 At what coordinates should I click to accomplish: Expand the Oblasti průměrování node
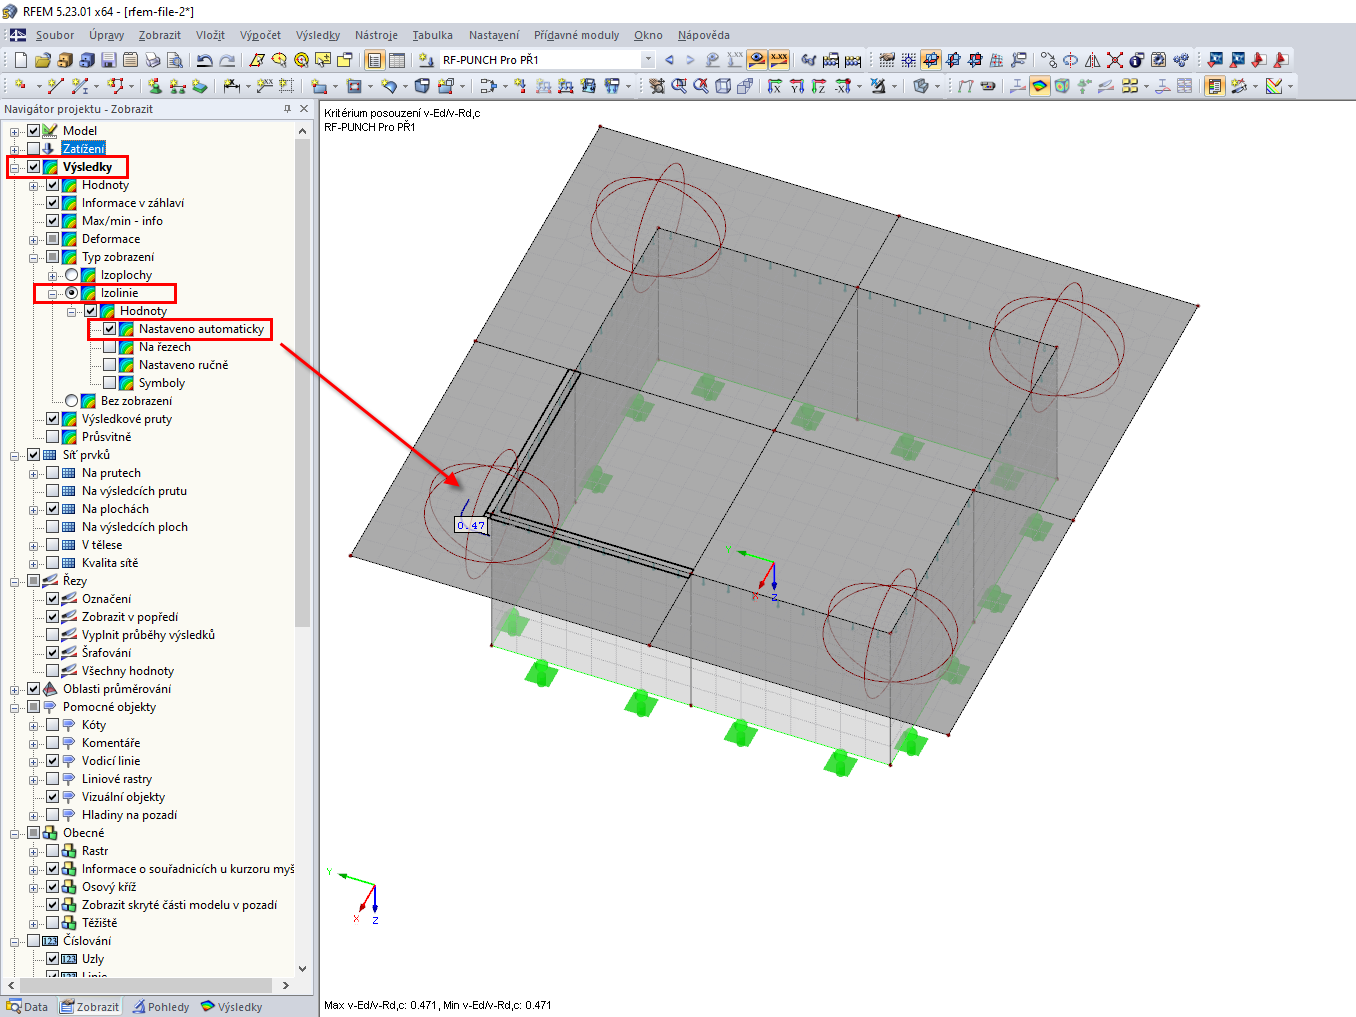tap(15, 689)
